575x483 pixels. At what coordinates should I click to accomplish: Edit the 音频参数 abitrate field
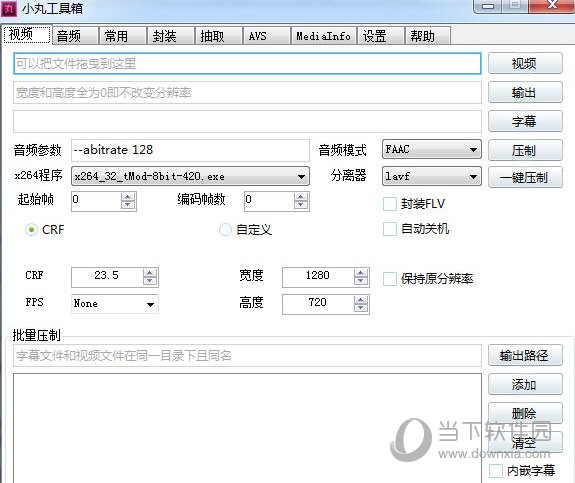click(x=190, y=150)
